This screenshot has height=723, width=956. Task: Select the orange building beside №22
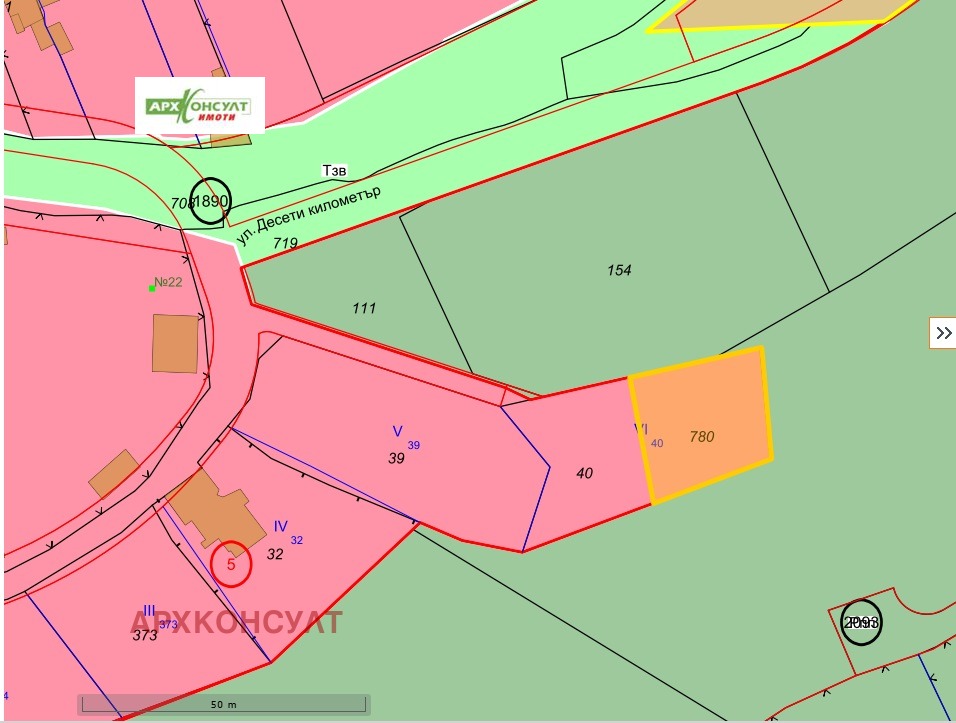[175, 343]
